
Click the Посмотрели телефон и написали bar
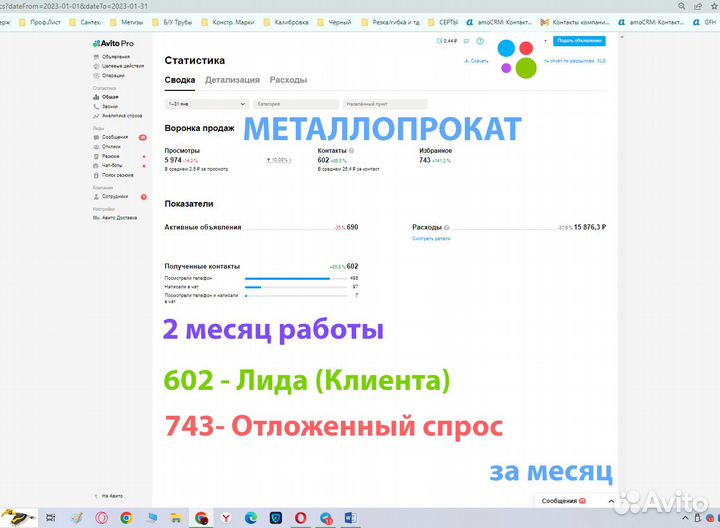(296, 296)
